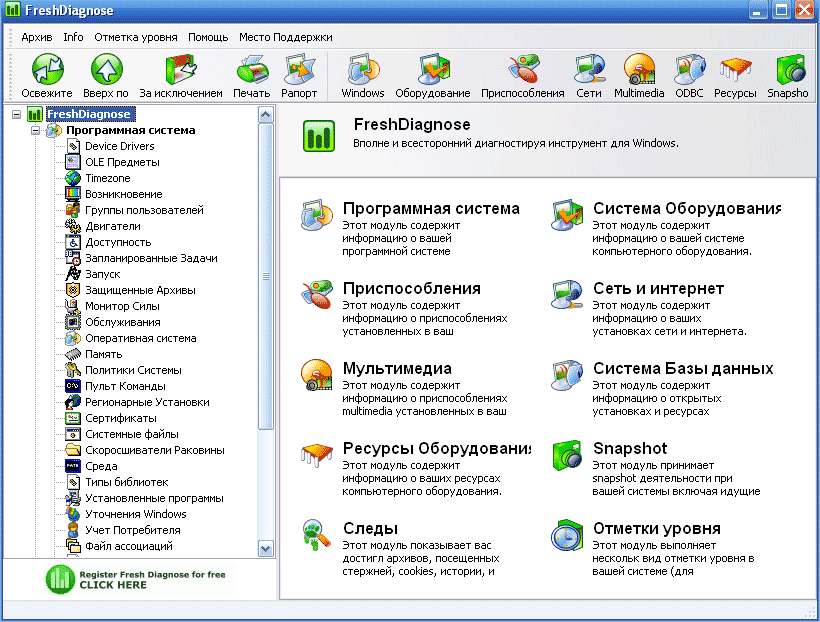The width and height of the screenshot is (820, 622).
Task: Select OLE Предметы tree item
Action: coord(122,162)
